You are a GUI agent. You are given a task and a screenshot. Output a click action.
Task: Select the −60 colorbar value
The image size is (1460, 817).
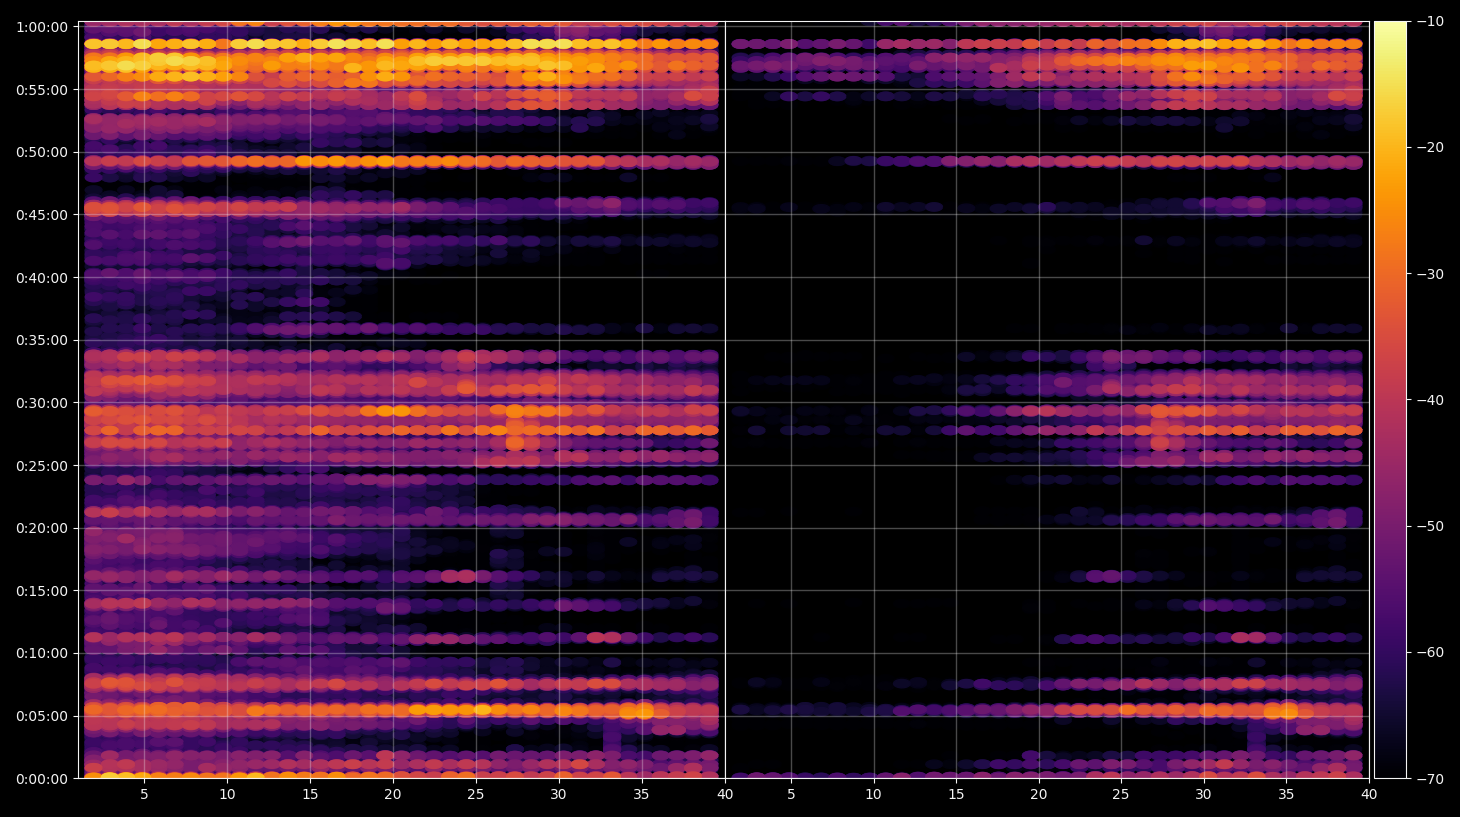[1430, 652]
